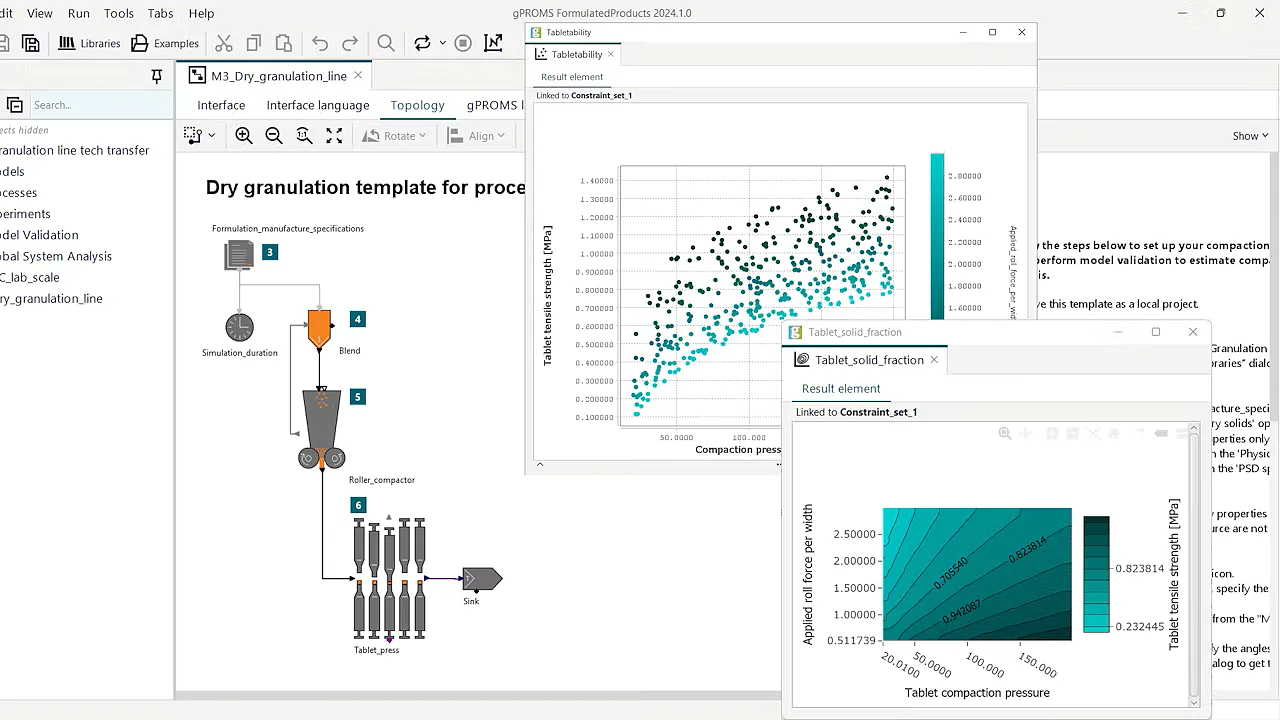1280x720 pixels.
Task: Click the step 3 badge
Action: pyautogui.click(x=269, y=253)
